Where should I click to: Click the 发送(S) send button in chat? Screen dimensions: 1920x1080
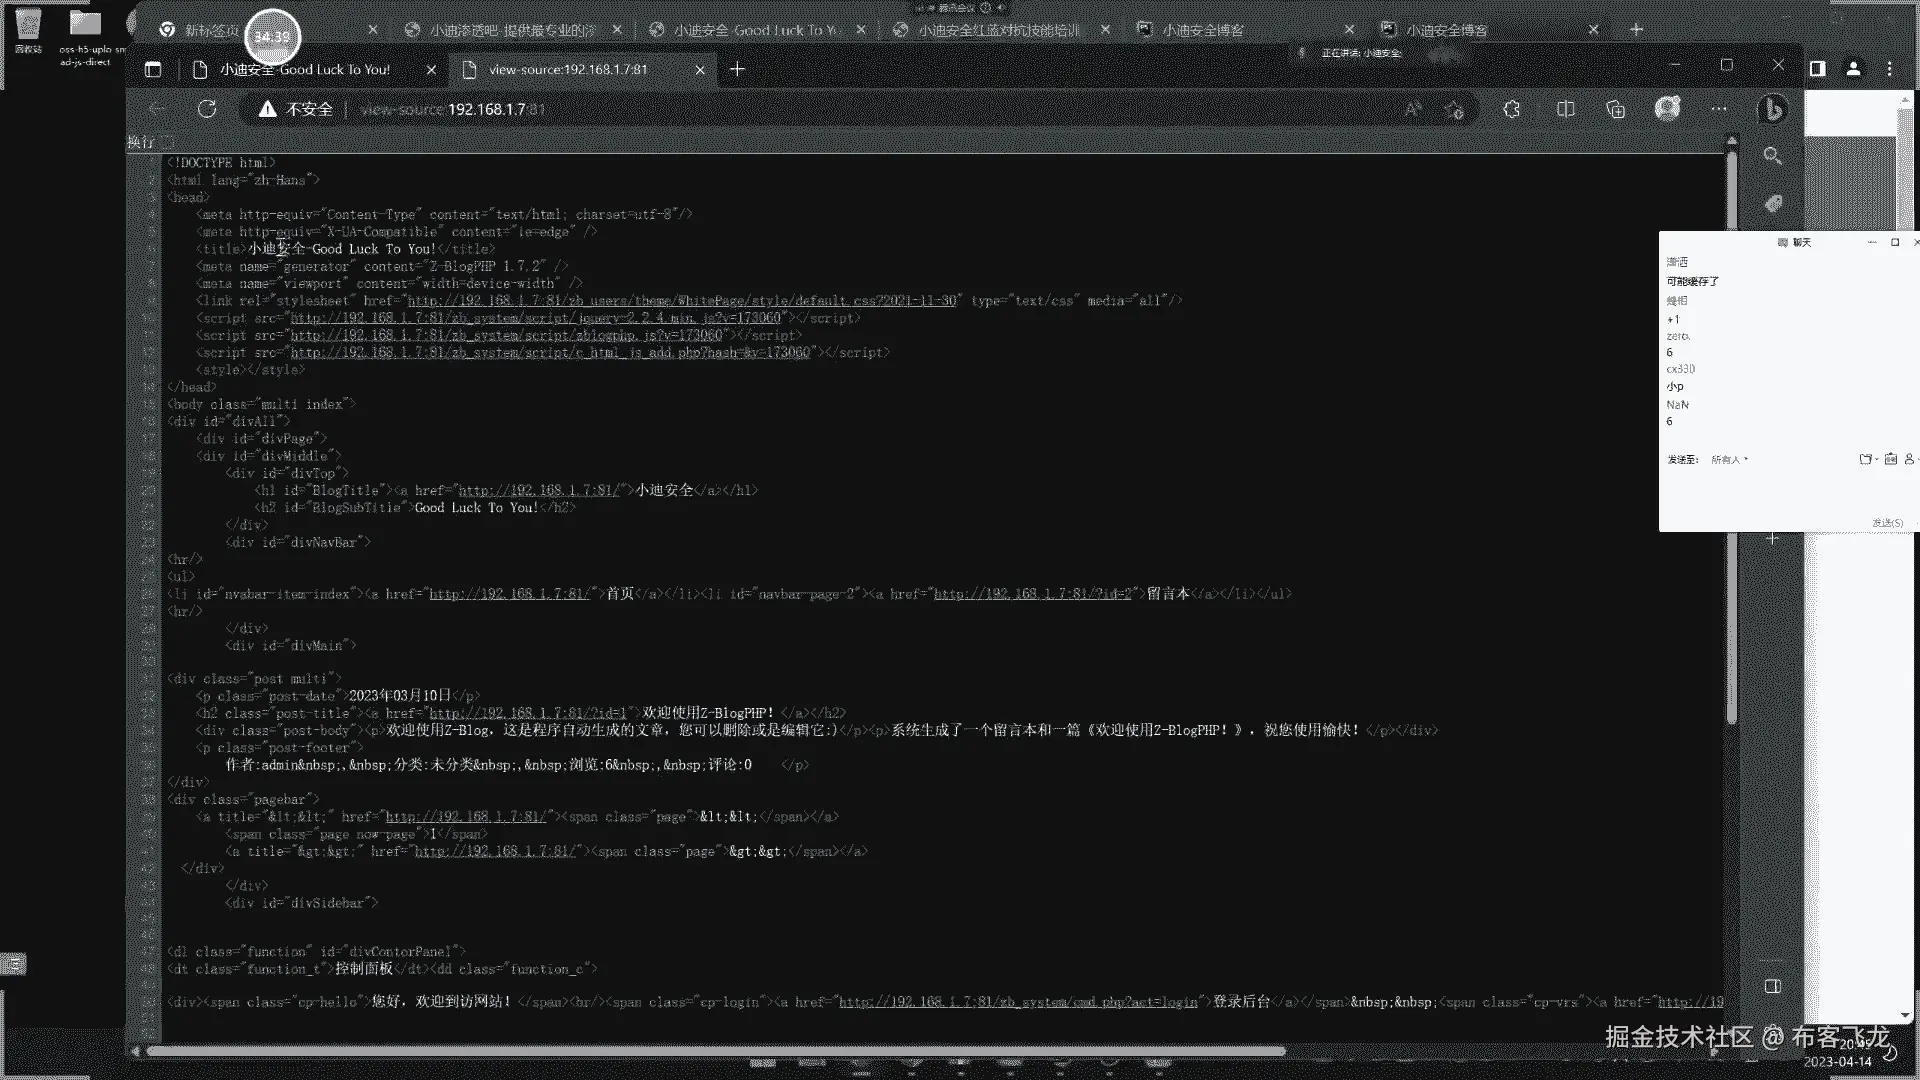pyautogui.click(x=1887, y=523)
